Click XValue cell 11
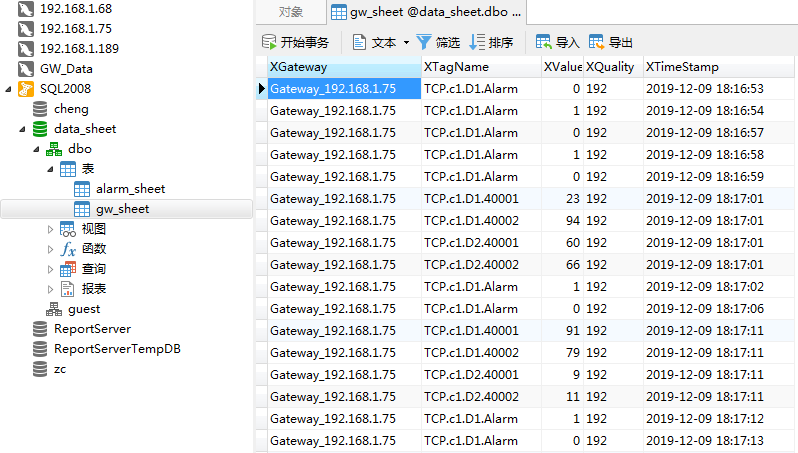Screen dimensions: 798x453 point(562,397)
